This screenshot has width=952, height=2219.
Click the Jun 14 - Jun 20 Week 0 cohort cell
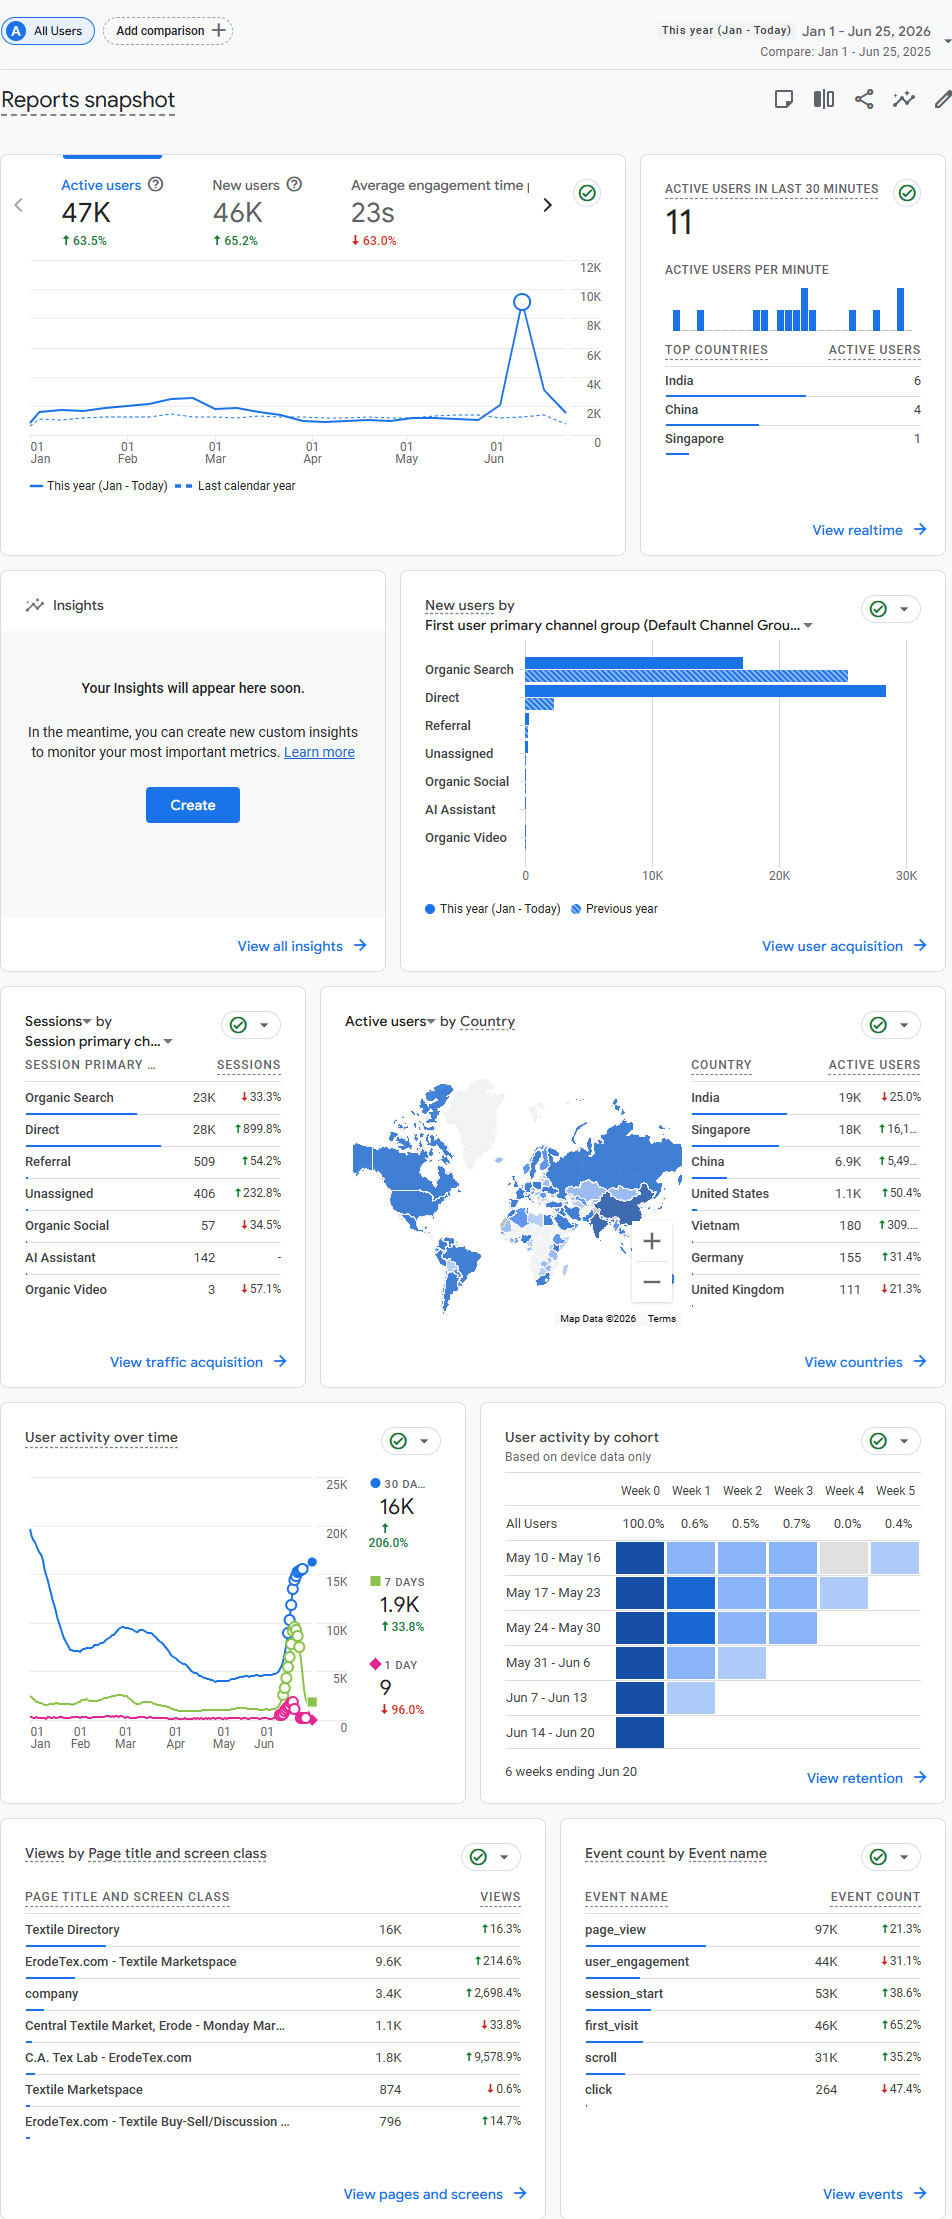[x=640, y=1732]
